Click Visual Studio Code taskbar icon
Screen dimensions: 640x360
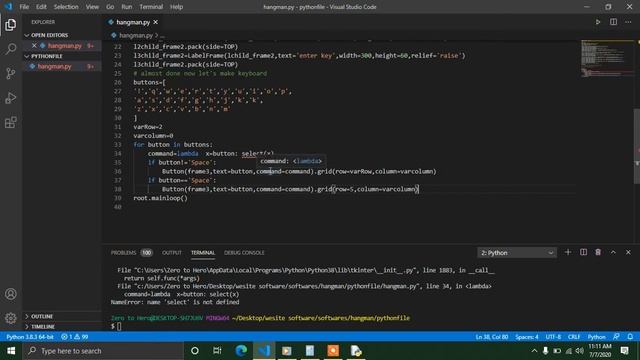click(264, 351)
